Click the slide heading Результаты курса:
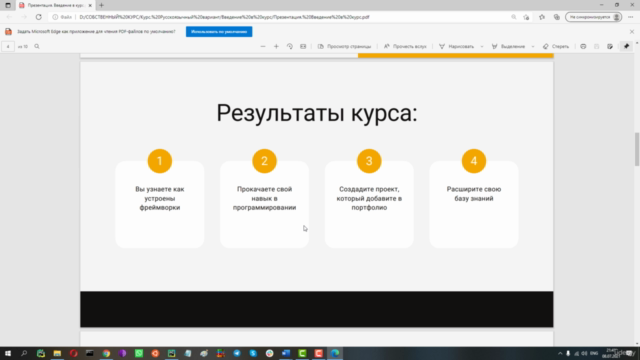 [x=317, y=113]
